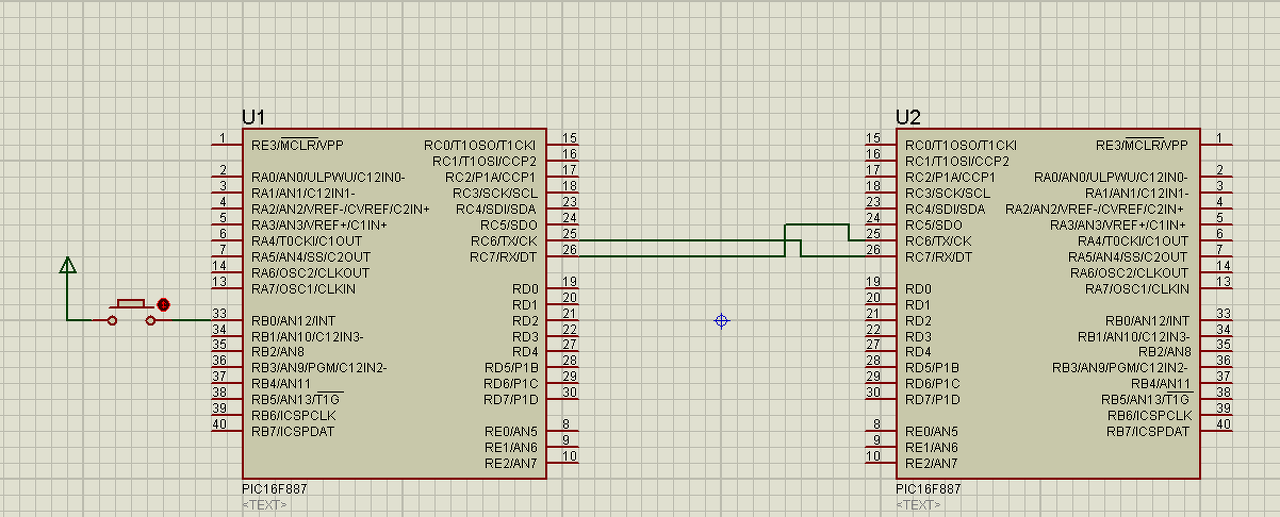
Task: Click U2's RC6/TX/CK pin label
Action: (x=938, y=241)
